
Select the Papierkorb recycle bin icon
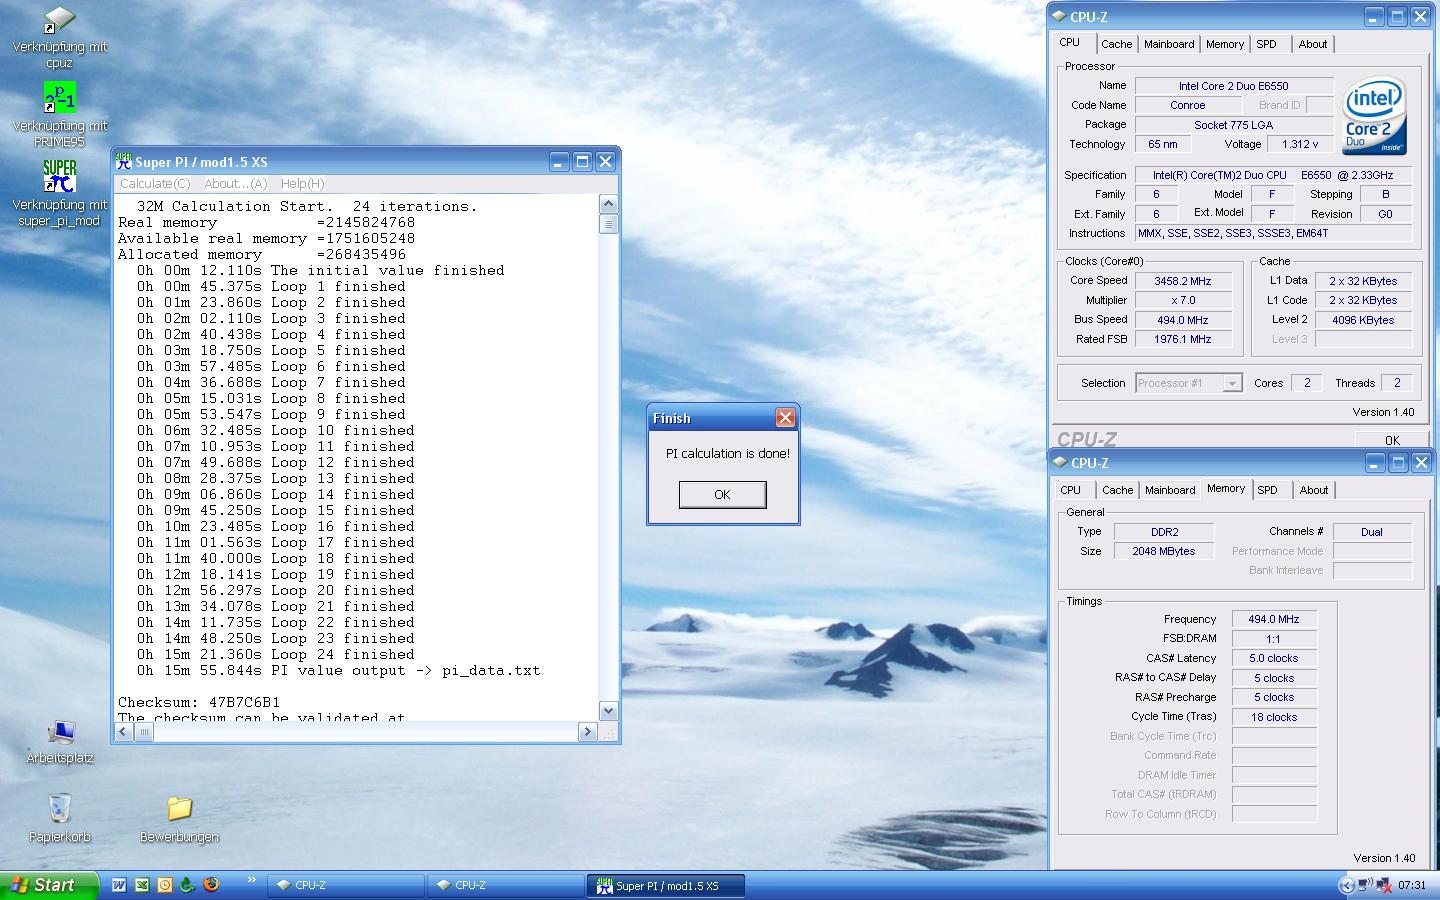60,809
